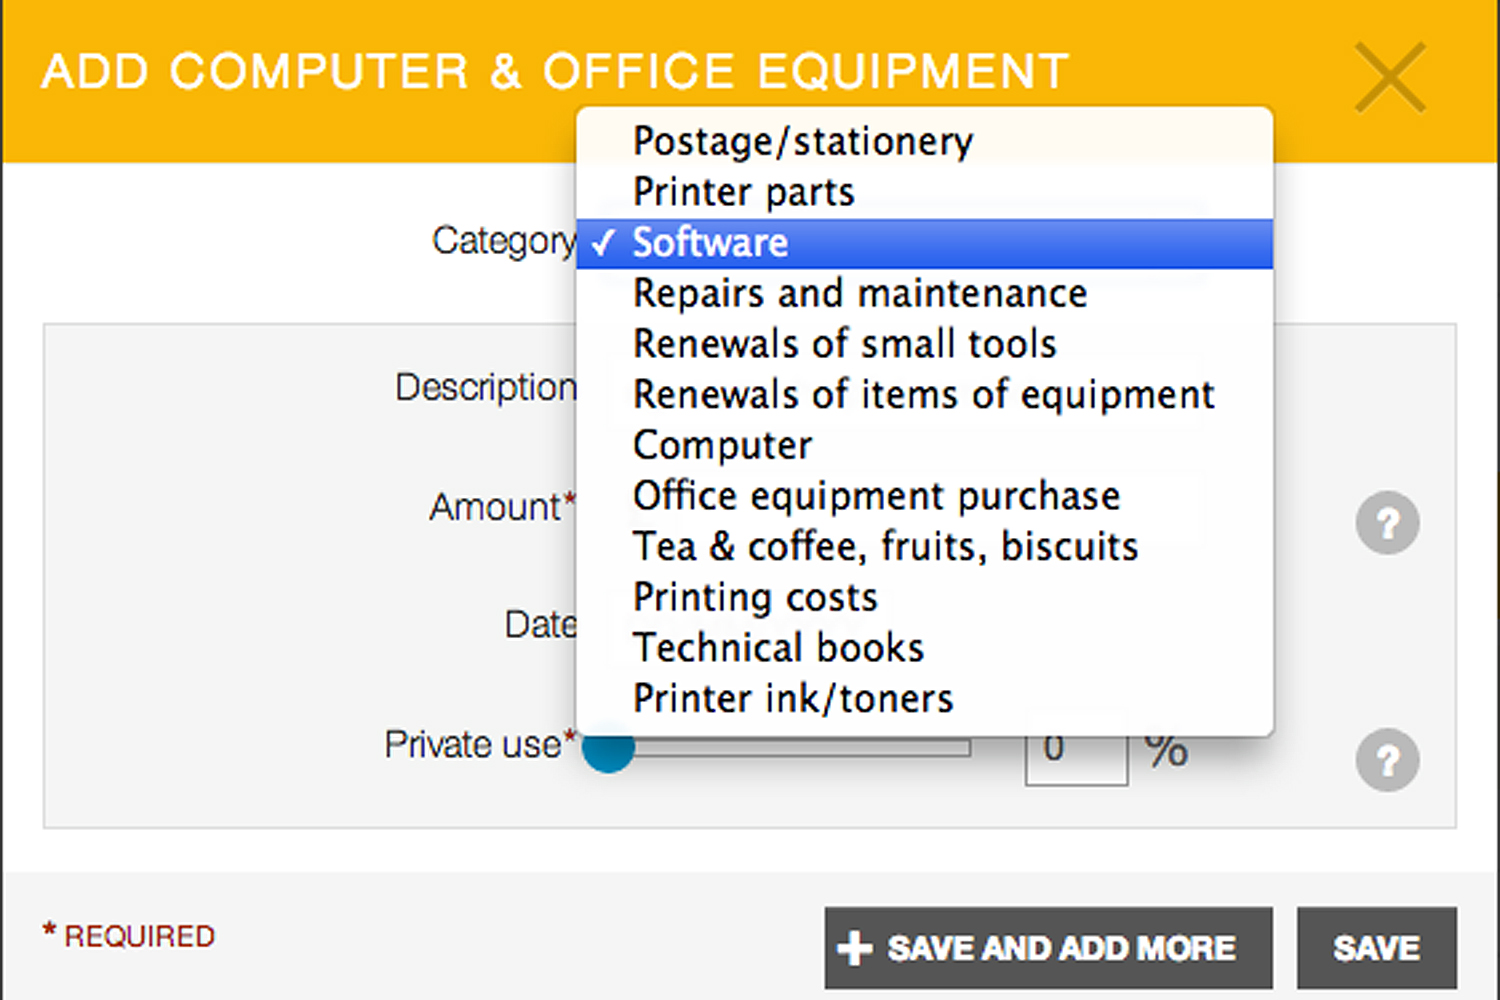Select Printer parts category option
This screenshot has height=1000, width=1500.
744,192
